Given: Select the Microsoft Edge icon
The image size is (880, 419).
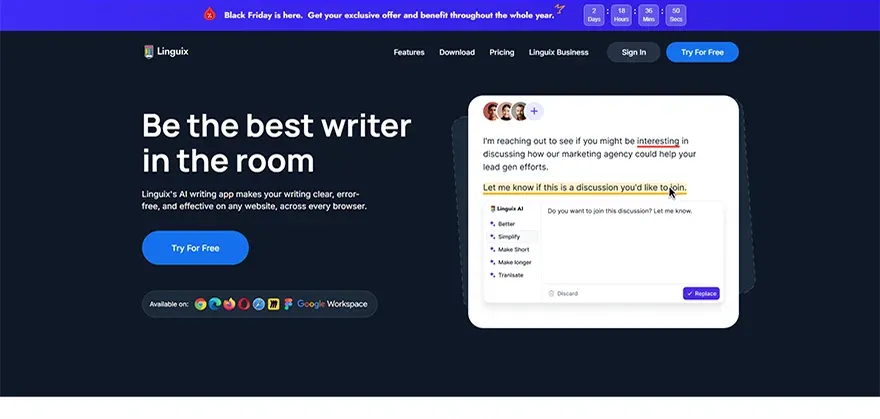Looking at the screenshot, I should pyautogui.click(x=214, y=304).
